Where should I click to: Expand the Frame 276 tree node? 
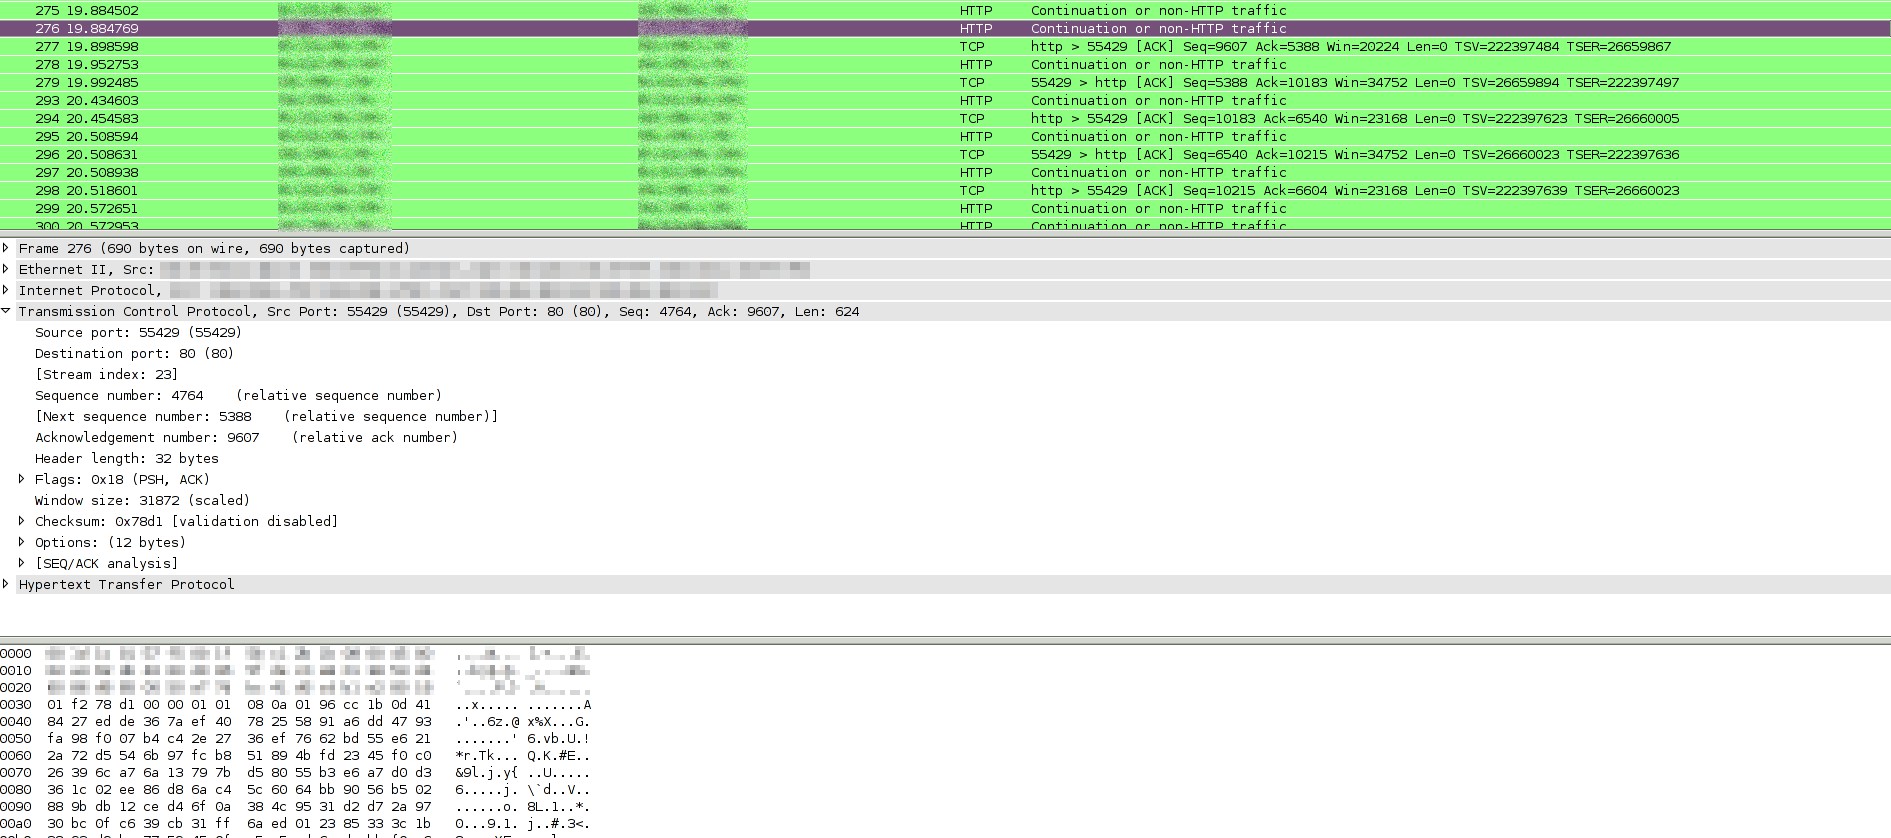[6, 248]
